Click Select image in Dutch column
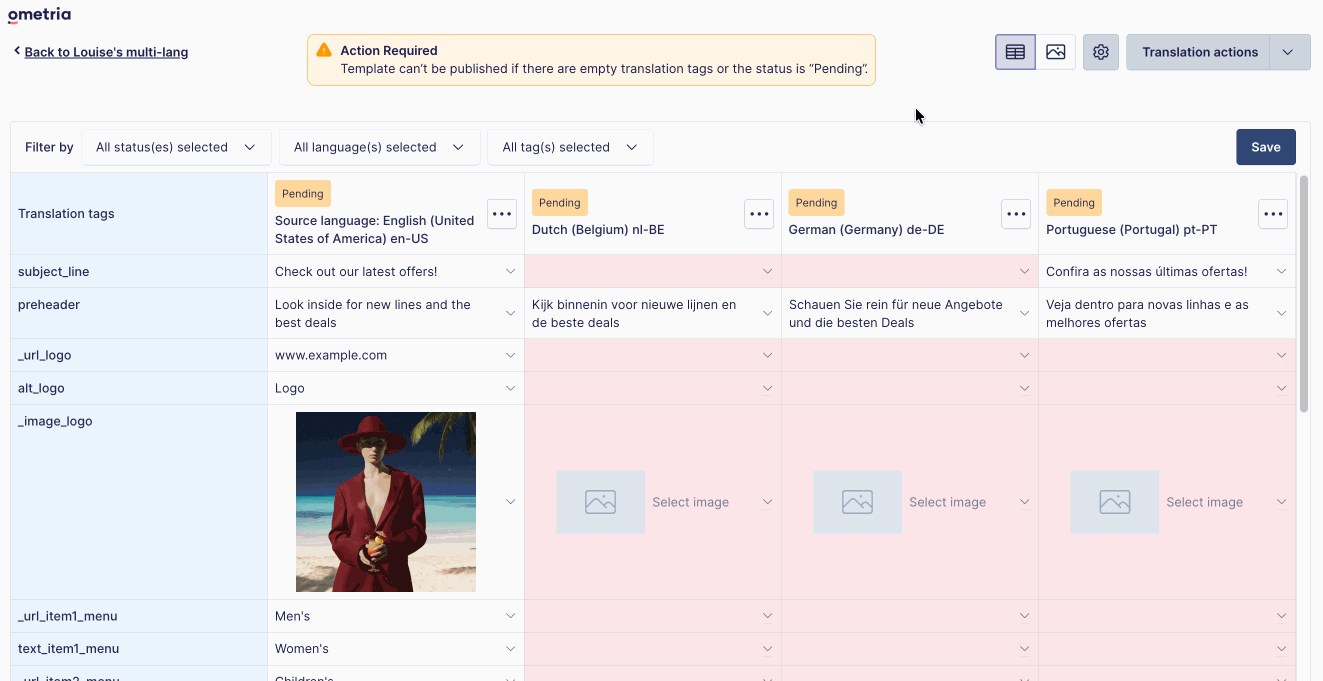Screen dimensions: 1323x681 point(690,502)
